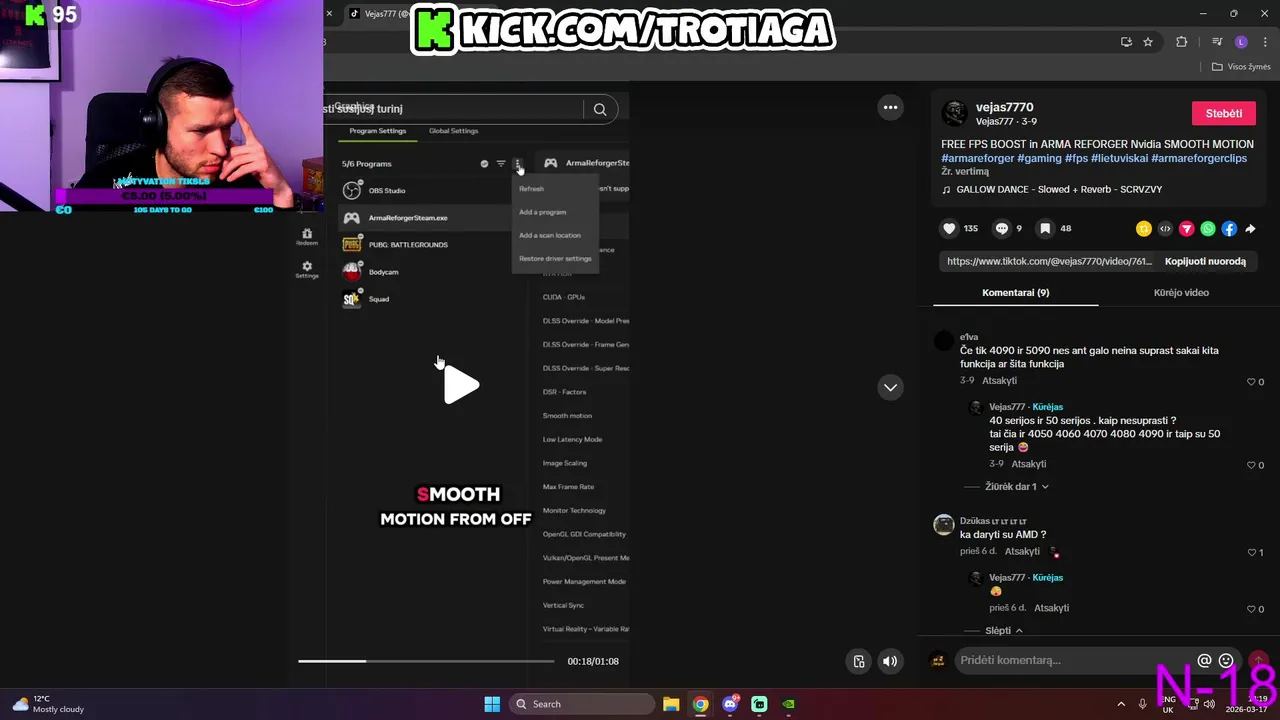Open the three-dot options on video
This screenshot has height=720, width=1280.
coord(890,107)
